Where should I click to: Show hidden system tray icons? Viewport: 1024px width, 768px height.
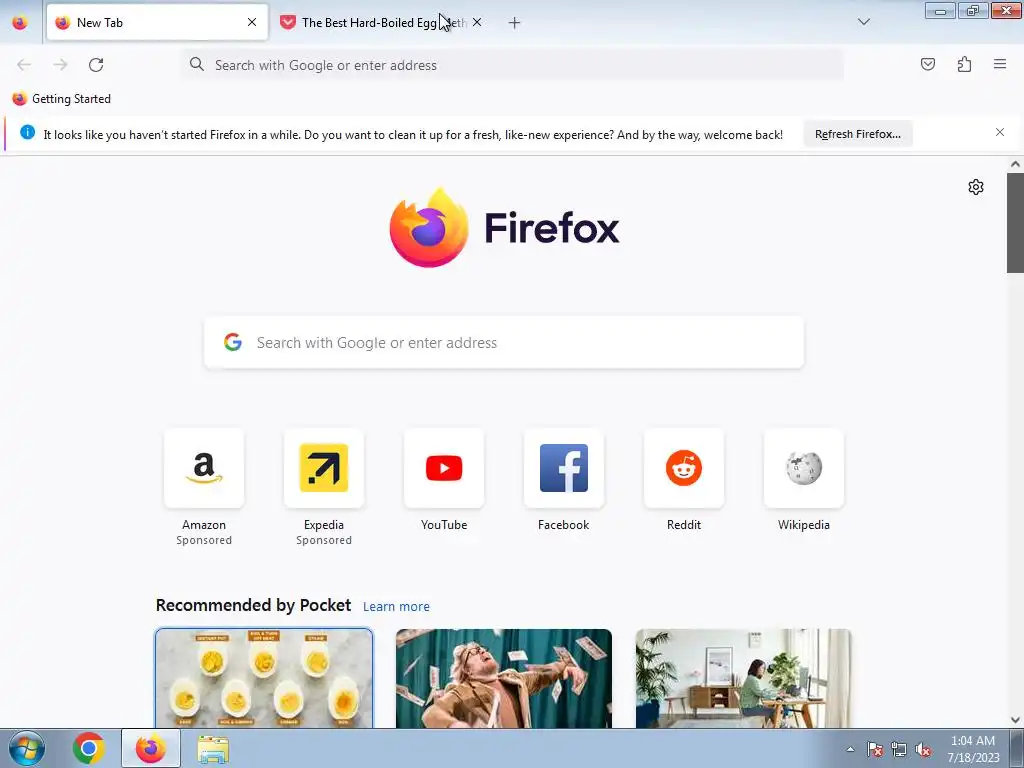tap(850, 749)
